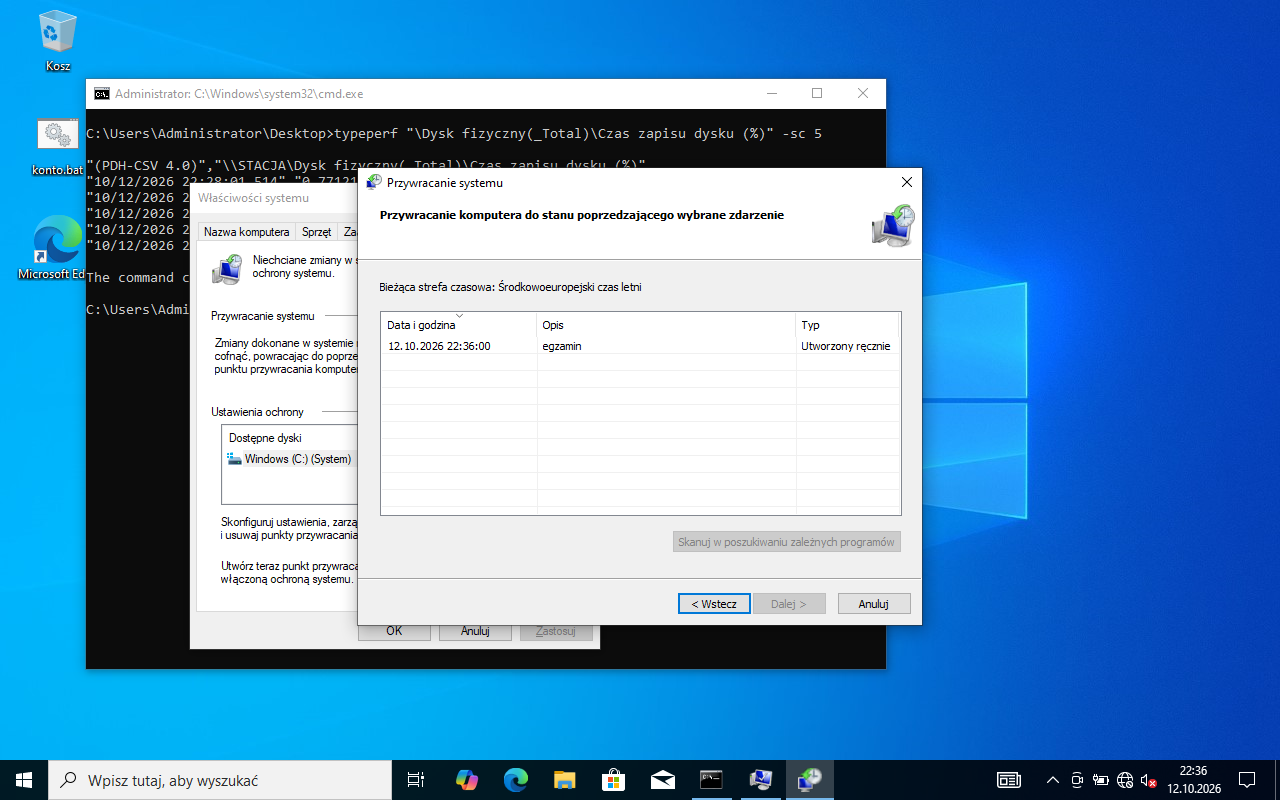Click the Task View taskbar icon
Image resolution: width=1280 pixels, height=800 pixels.
pos(417,780)
